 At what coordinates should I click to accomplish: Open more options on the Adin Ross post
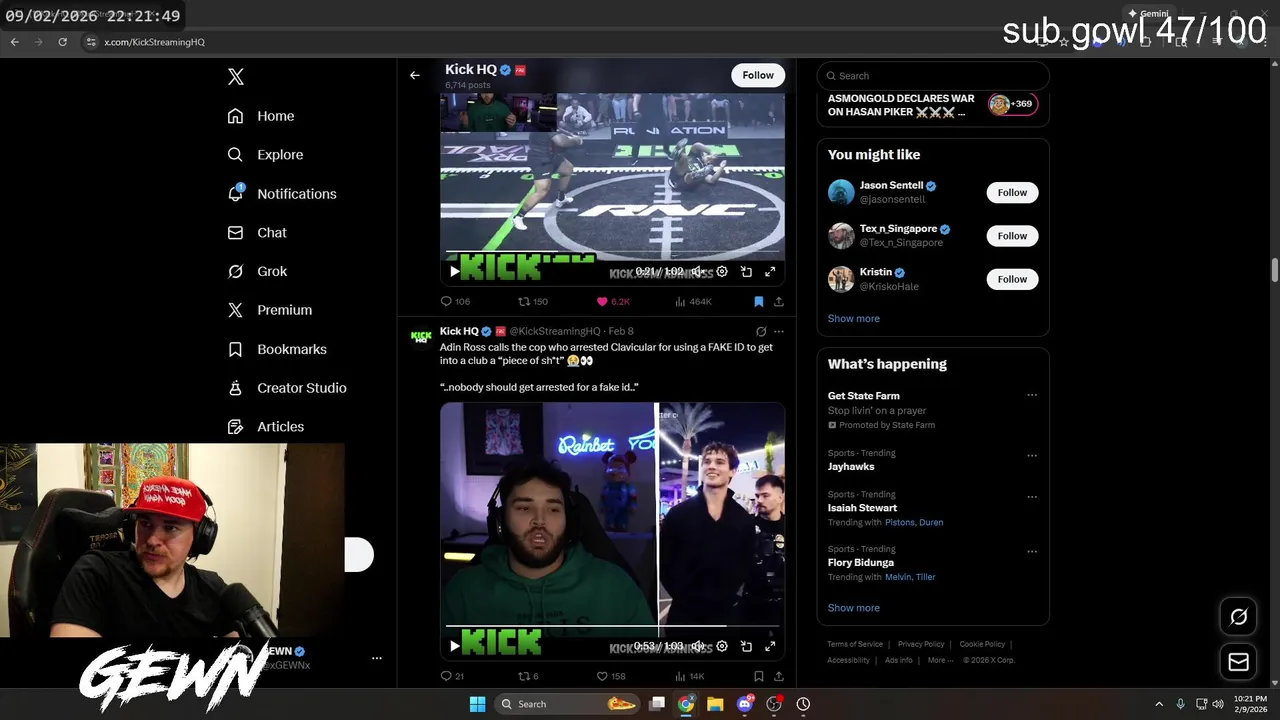[x=779, y=331]
